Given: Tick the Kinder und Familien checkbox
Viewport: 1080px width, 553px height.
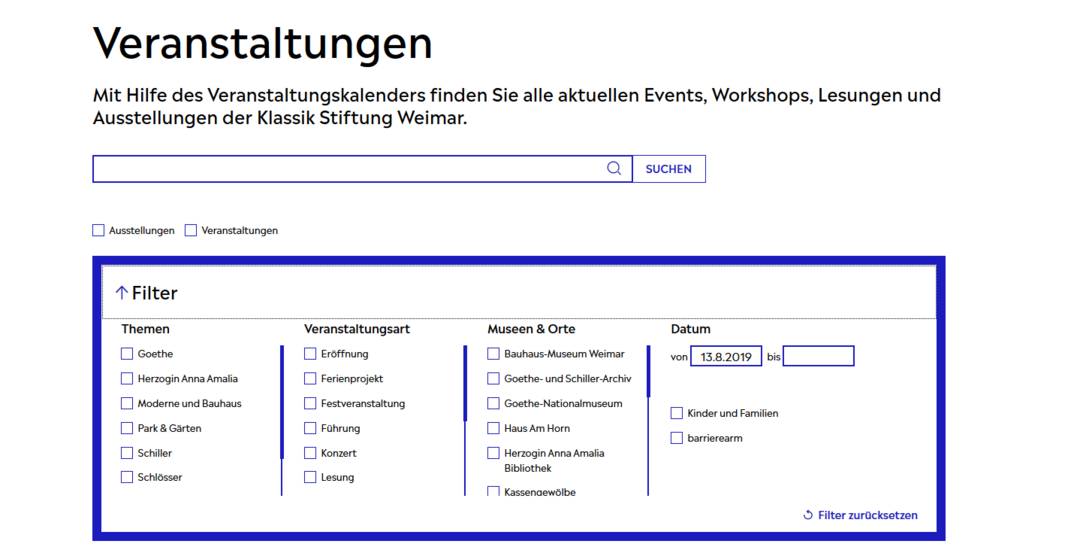Looking at the screenshot, I should pyautogui.click(x=677, y=413).
